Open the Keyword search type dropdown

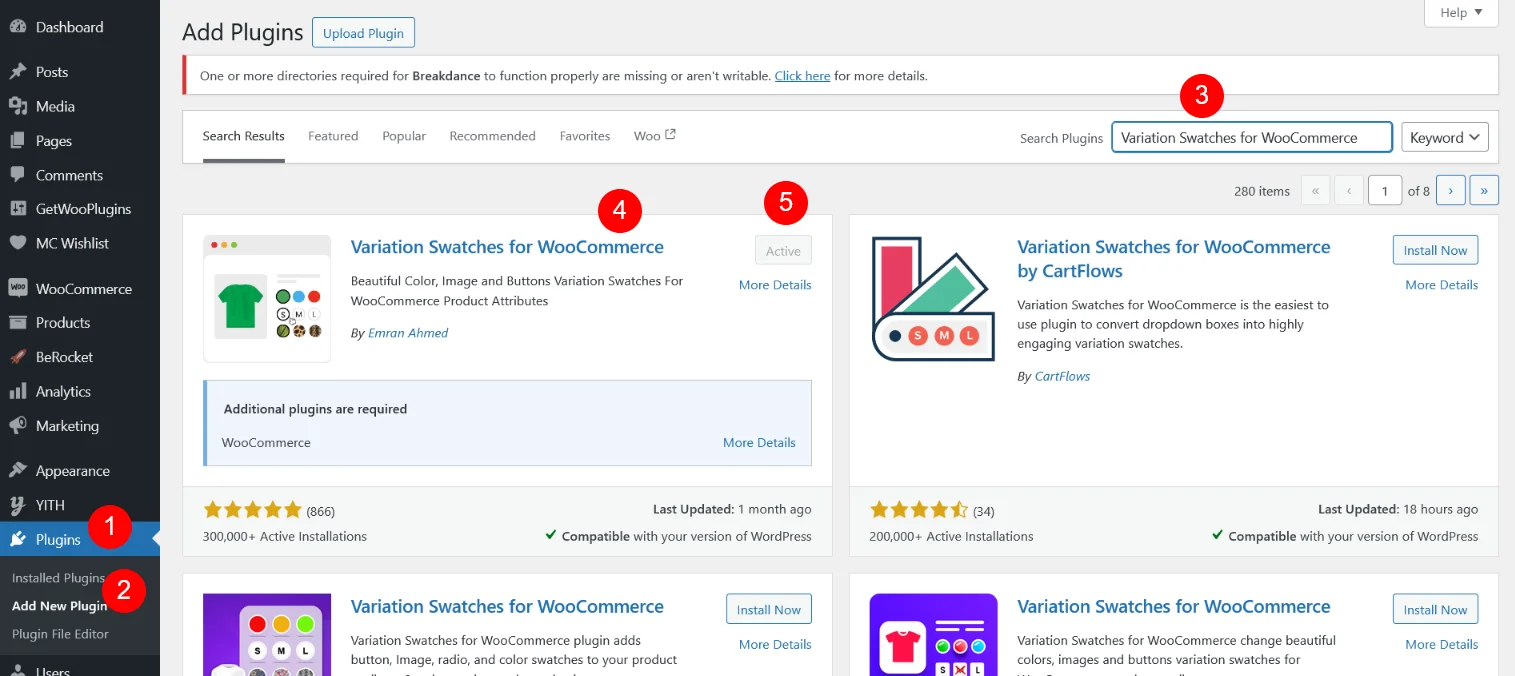(x=1445, y=137)
